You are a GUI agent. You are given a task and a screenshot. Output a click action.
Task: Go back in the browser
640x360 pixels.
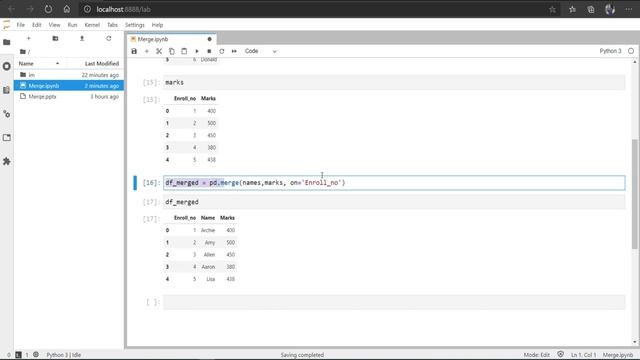tap(11, 9)
